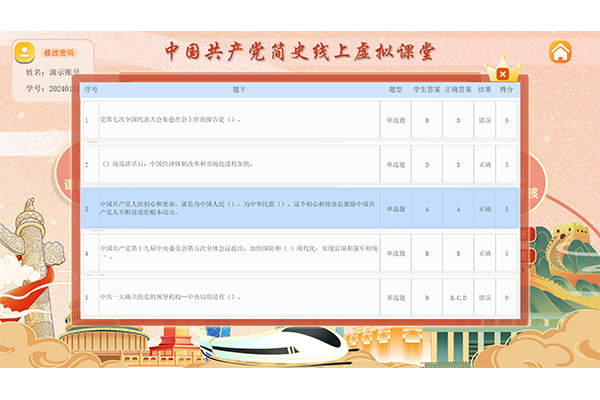Click the 序号 column header
This screenshot has width=600, height=400.
[91, 90]
